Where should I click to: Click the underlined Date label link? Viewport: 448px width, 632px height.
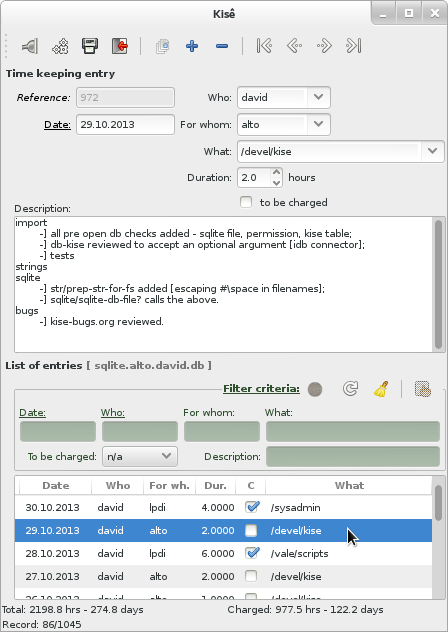pyautogui.click(x=57, y=125)
